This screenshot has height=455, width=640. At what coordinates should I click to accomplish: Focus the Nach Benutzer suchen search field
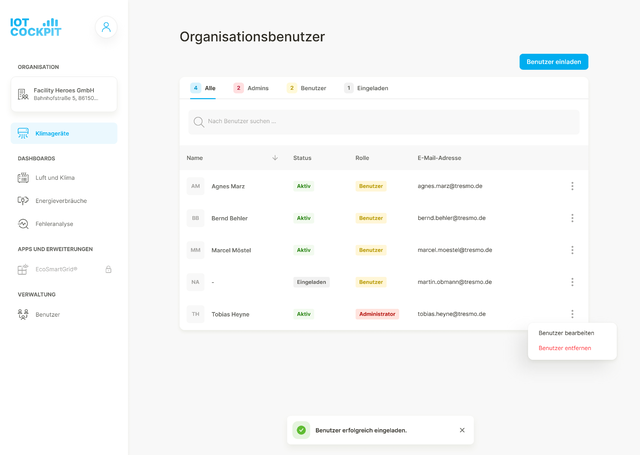pyautogui.click(x=384, y=122)
